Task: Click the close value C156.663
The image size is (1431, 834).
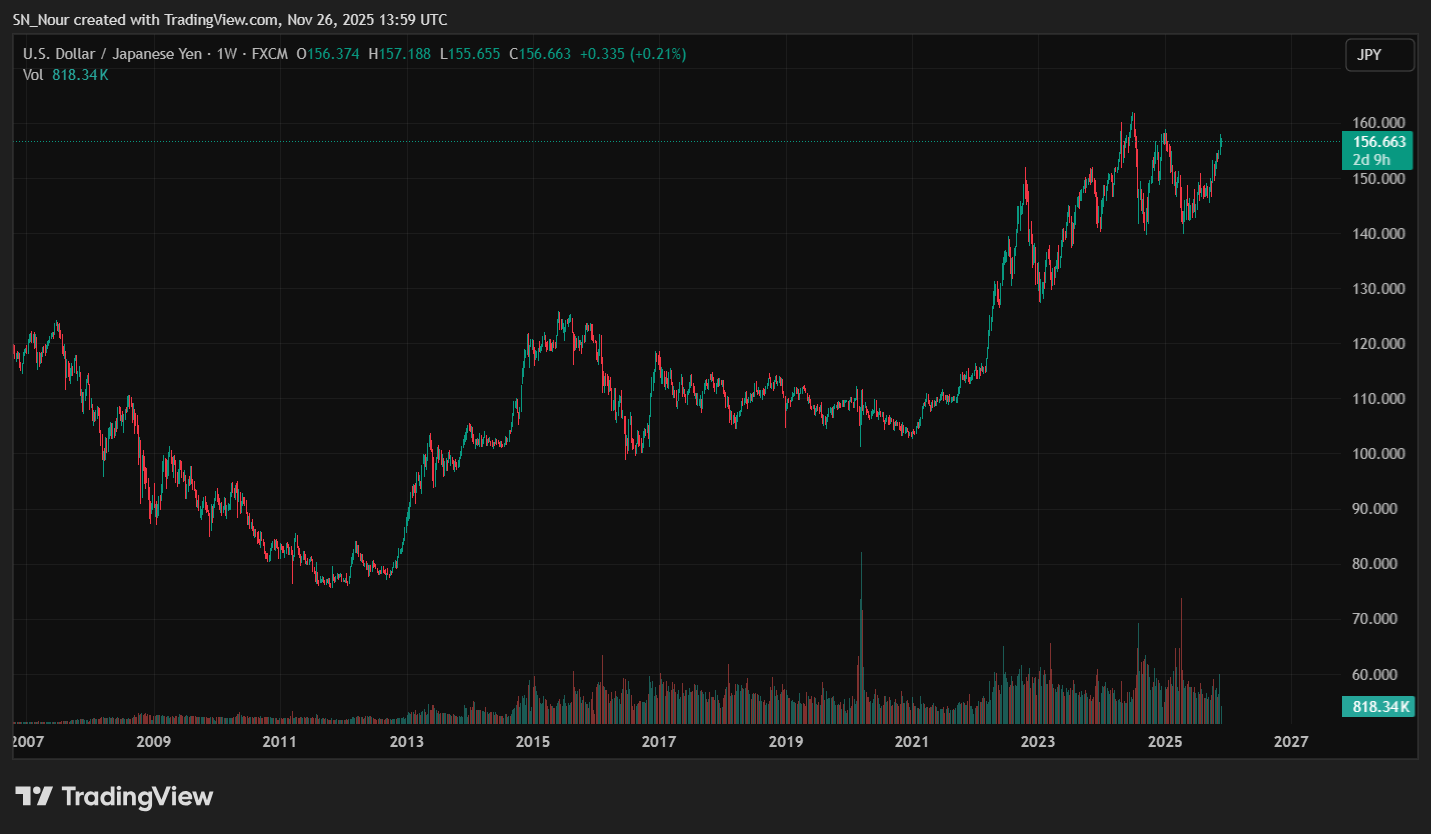Action: pyautogui.click(x=540, y=54)
